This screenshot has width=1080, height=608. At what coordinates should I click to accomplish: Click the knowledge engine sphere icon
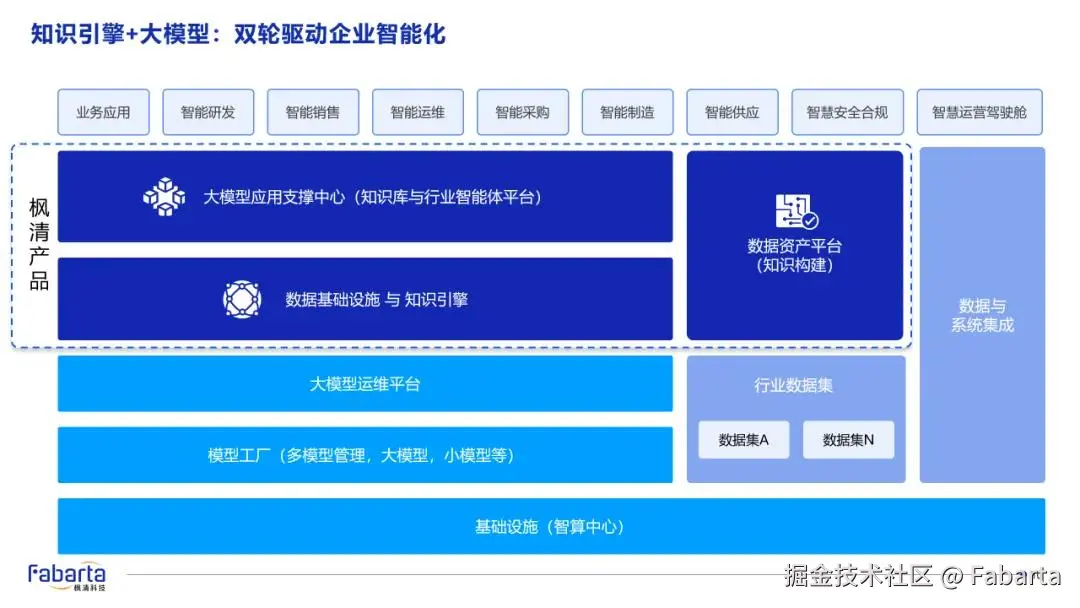[242, 300]
